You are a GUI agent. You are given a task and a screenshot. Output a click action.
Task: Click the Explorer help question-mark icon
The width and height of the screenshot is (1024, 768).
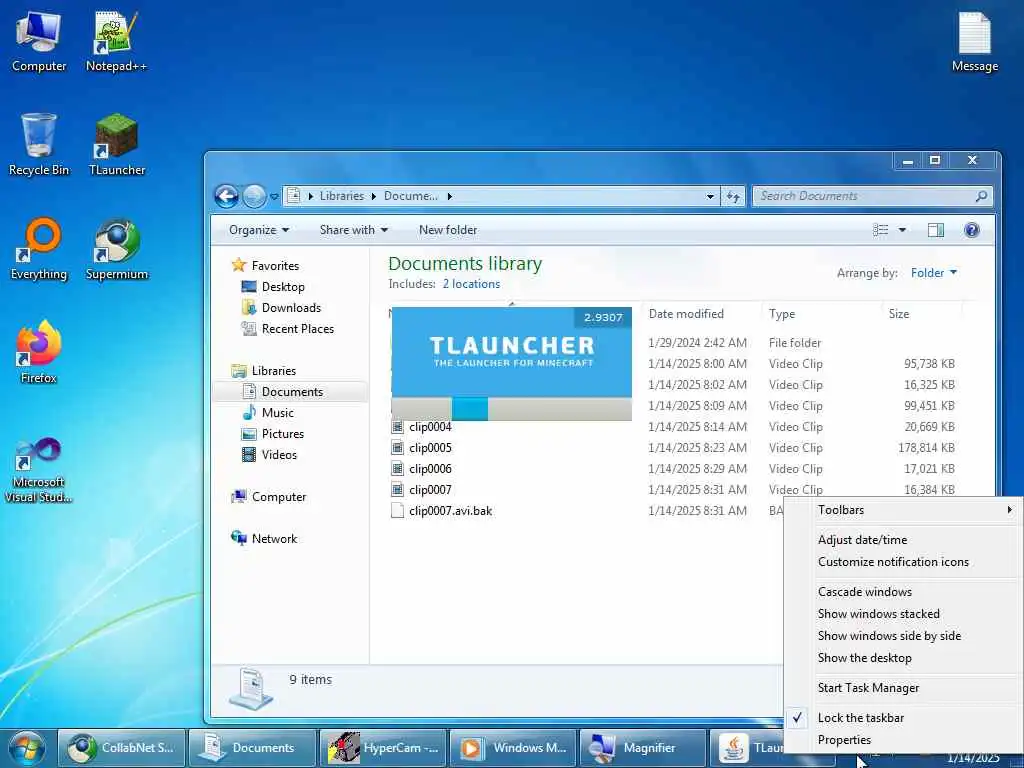tap(972, 230)
